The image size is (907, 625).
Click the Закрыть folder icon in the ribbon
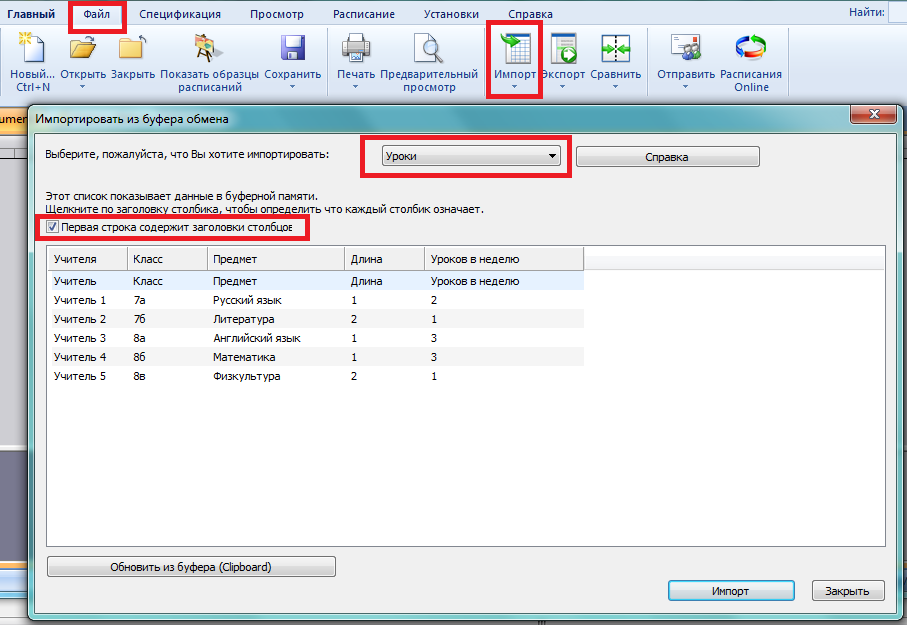pos(132,48)
